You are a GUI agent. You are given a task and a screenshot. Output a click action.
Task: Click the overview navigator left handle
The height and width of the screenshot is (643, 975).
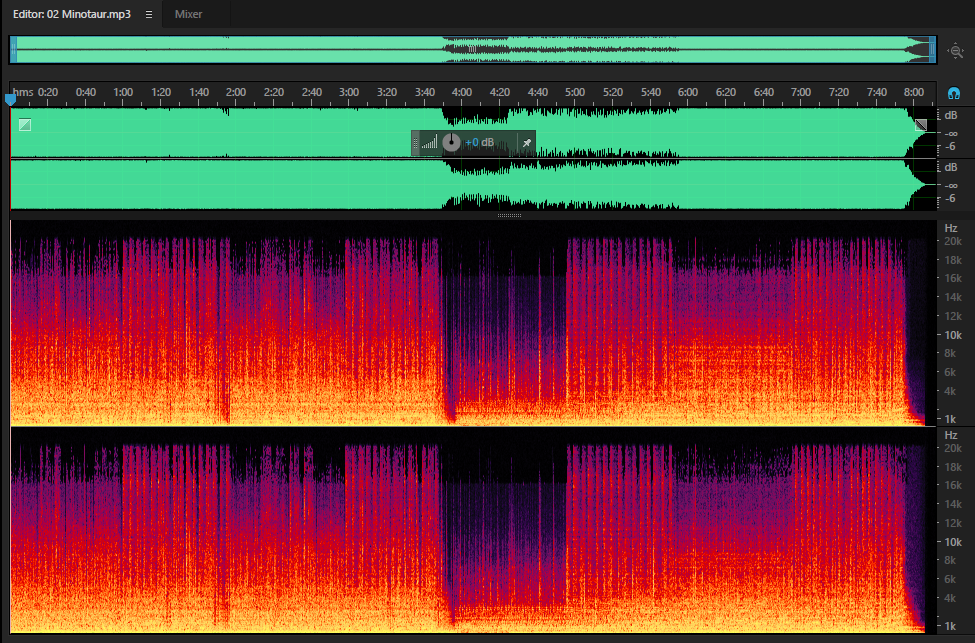coord(13,50)
